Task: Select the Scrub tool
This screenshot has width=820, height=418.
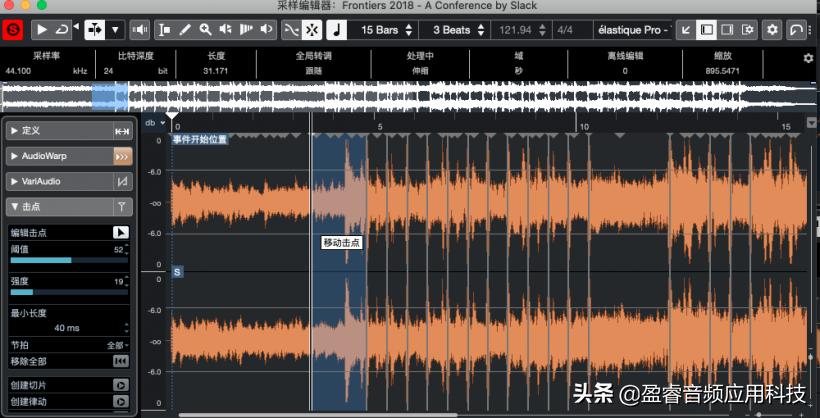Action: pyautogui.click(x=246, y=30)
